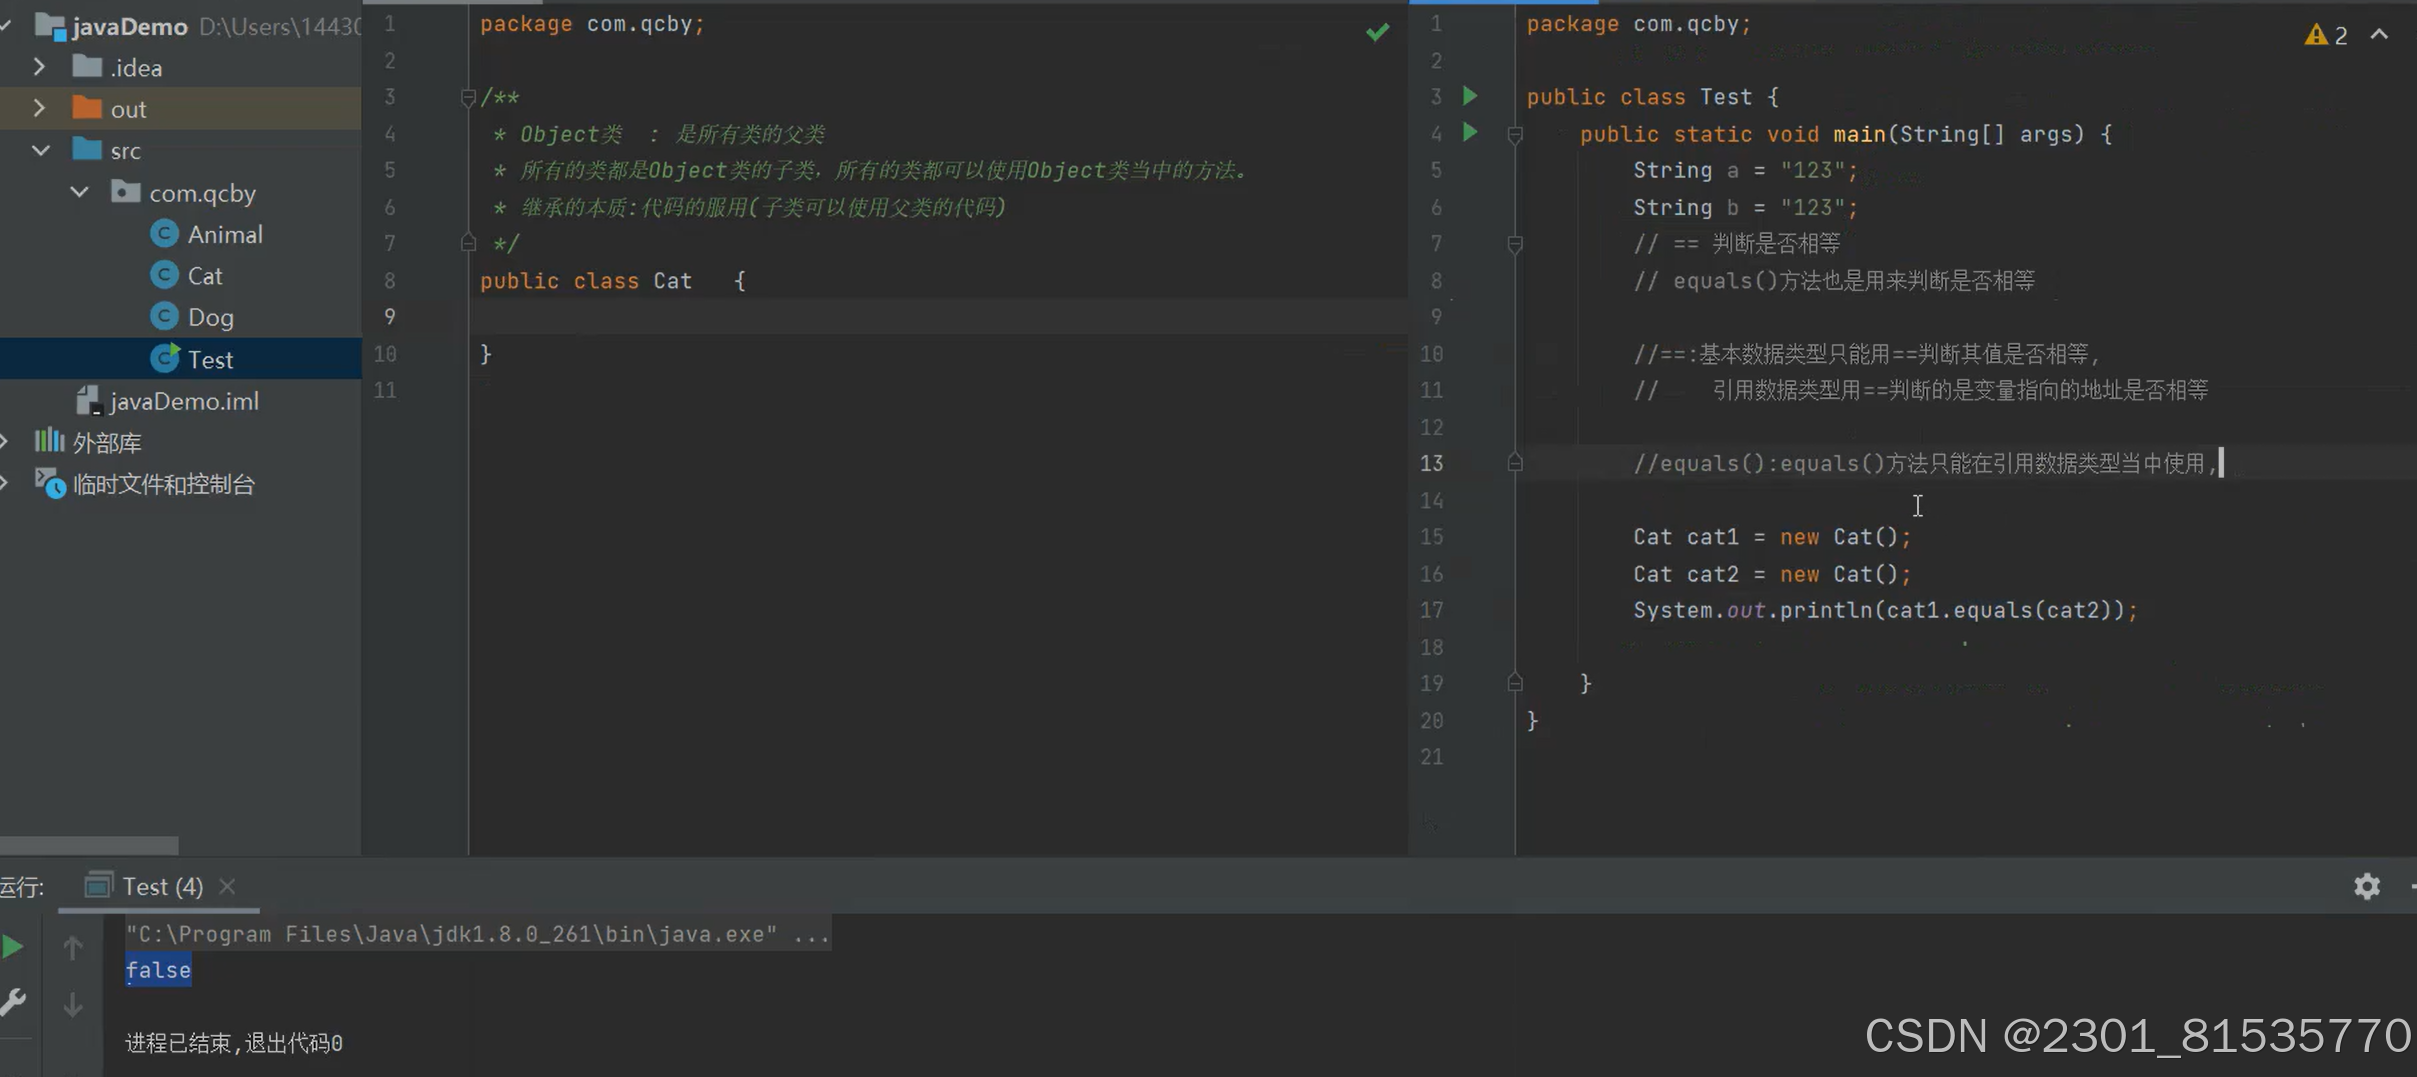Click the up arrow icon in the console toolbar
The image size is (2417, 1077).
coord(71,947)
